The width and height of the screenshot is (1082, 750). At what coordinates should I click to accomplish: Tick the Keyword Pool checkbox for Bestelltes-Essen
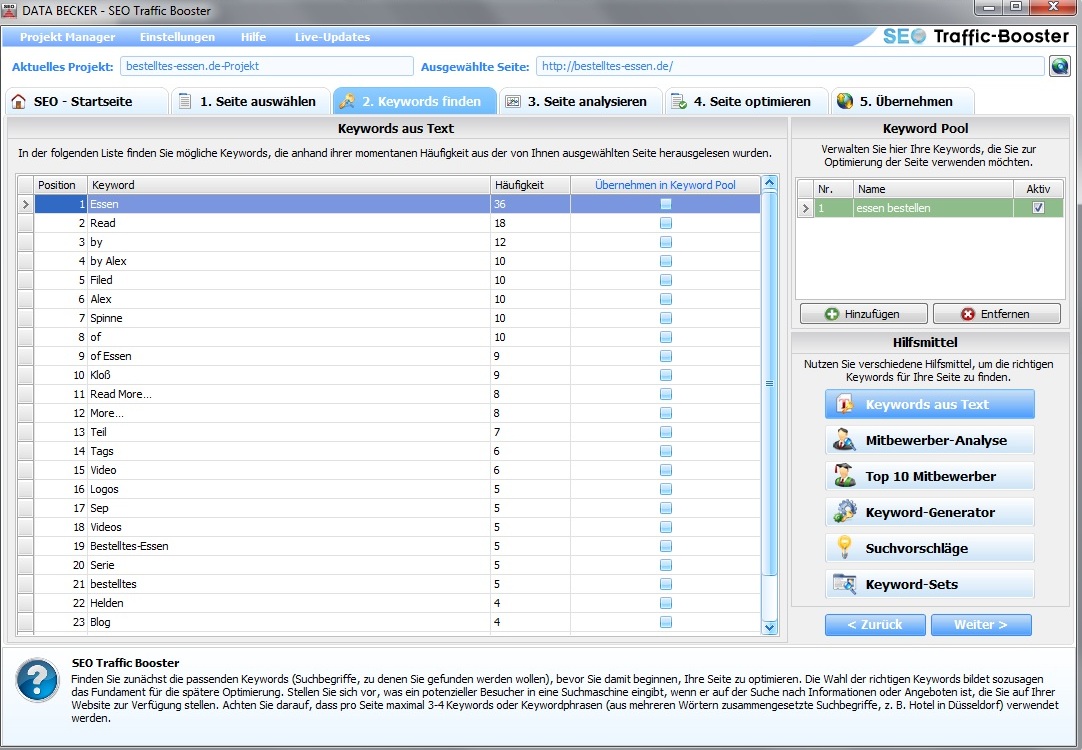665,546
